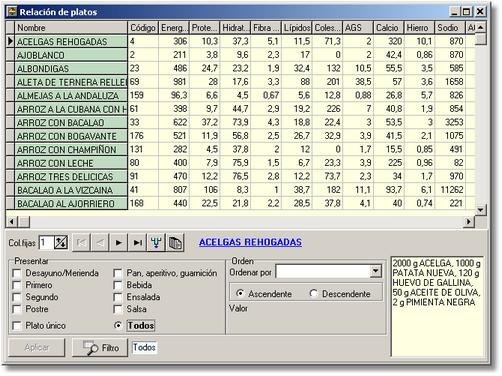The width and height of the screenshot is (502, 376).
Task: Click horizontal scrollbar left arrow
Action: tap(12, 221)
